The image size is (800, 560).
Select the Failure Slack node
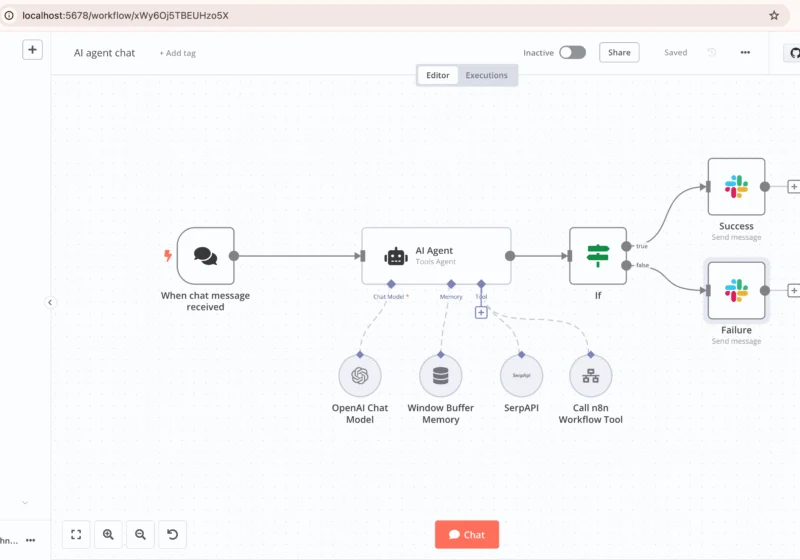[x=736, y=290]
